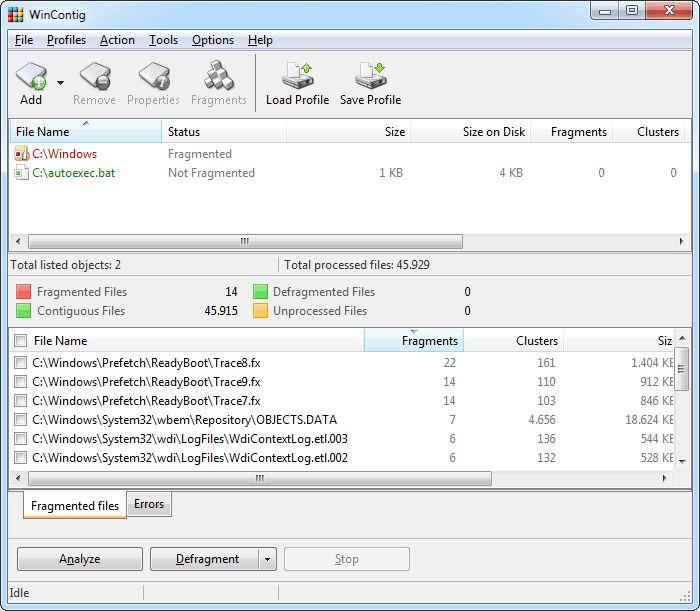Viewport: 700px width, 611px height.
Task: Check the WdiContextLog.etl.002 checkbox
Action: (21, 457)
